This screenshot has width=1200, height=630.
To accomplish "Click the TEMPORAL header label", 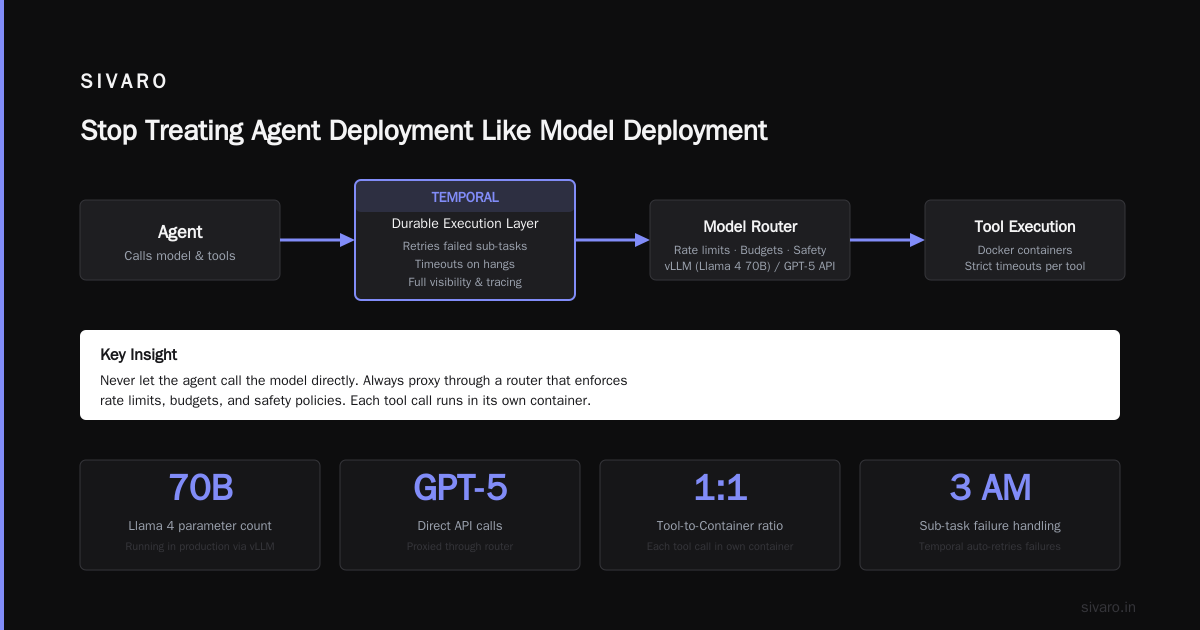I will tap(465, 197).
